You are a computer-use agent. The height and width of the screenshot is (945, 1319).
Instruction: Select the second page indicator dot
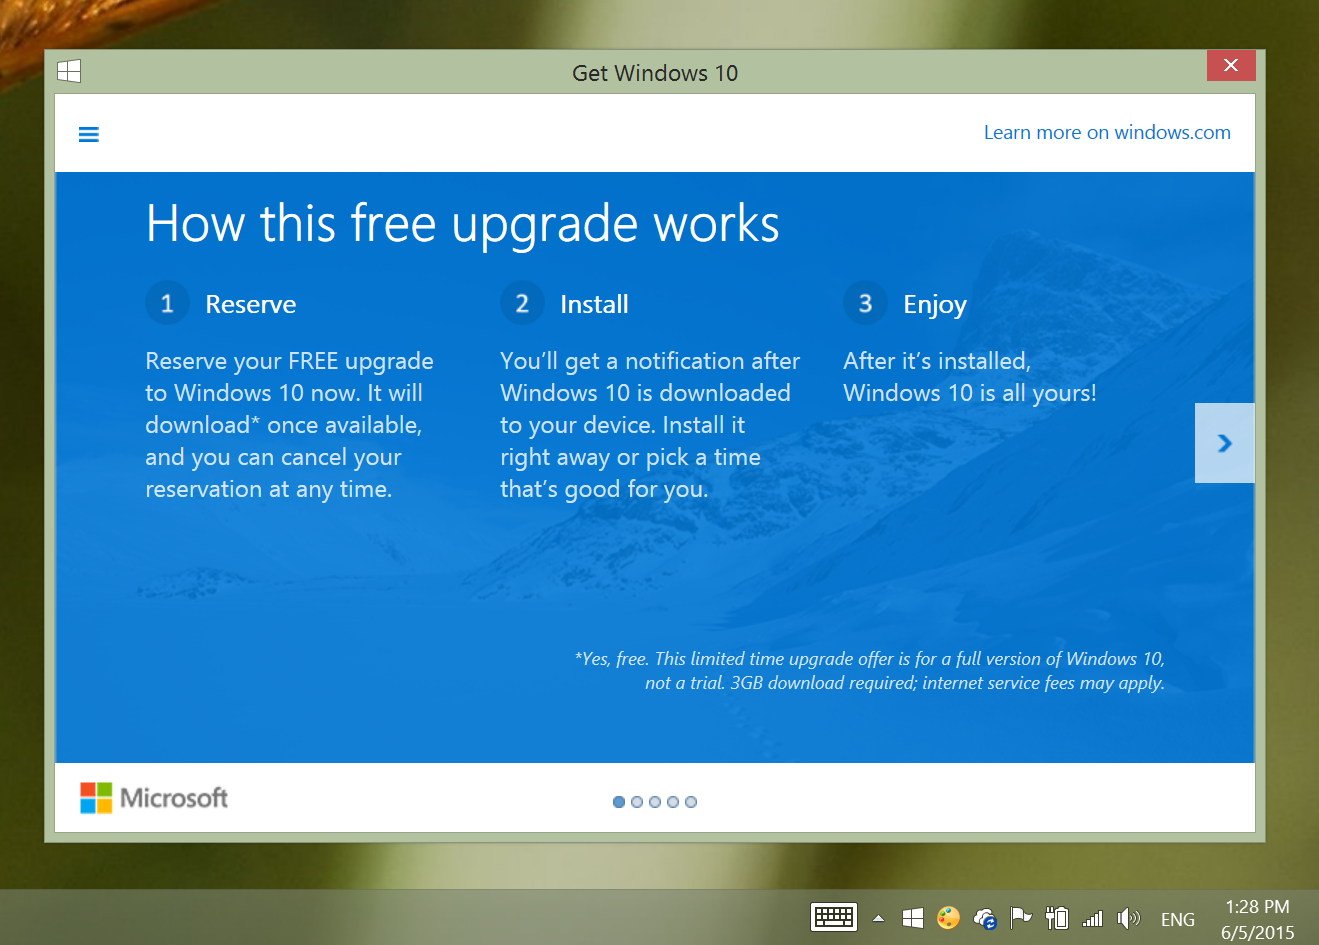(637, 802)
